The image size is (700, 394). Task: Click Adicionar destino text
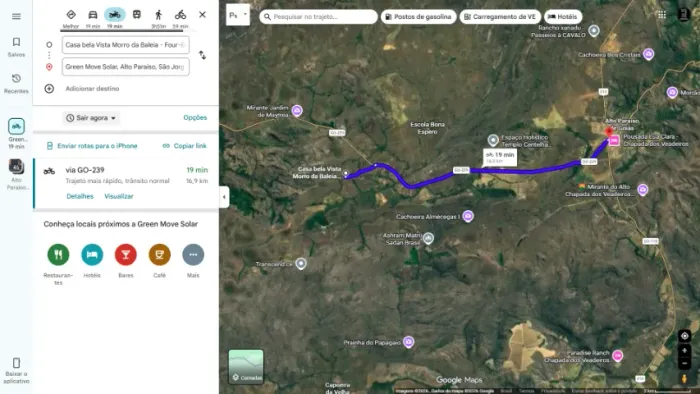pos(92,88)
